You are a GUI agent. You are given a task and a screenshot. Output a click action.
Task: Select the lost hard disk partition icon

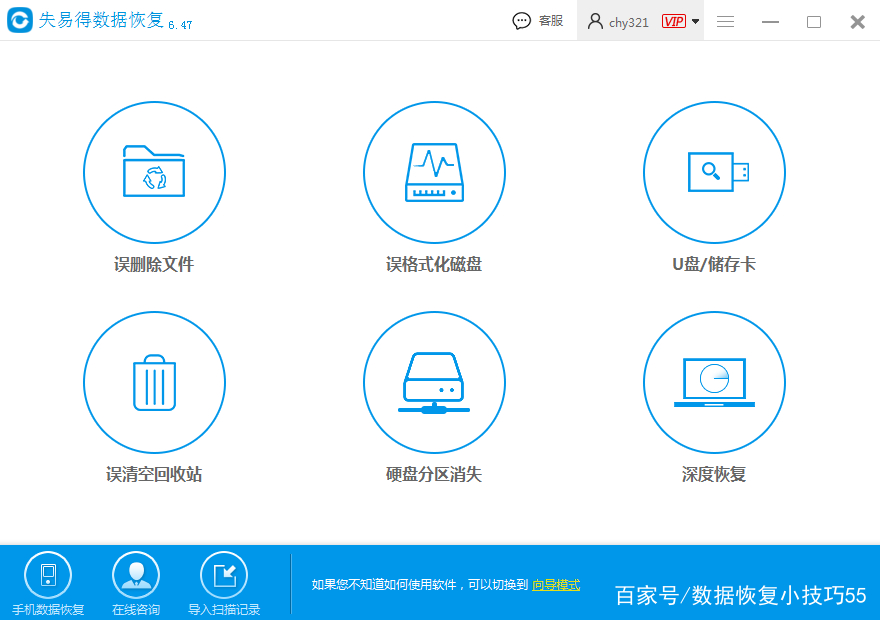434,382
